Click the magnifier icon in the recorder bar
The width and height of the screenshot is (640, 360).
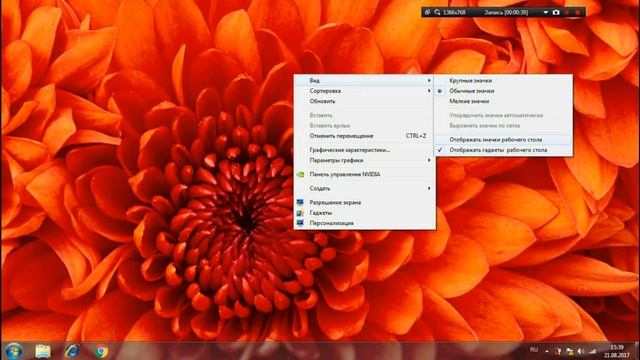tap(437, 13)
